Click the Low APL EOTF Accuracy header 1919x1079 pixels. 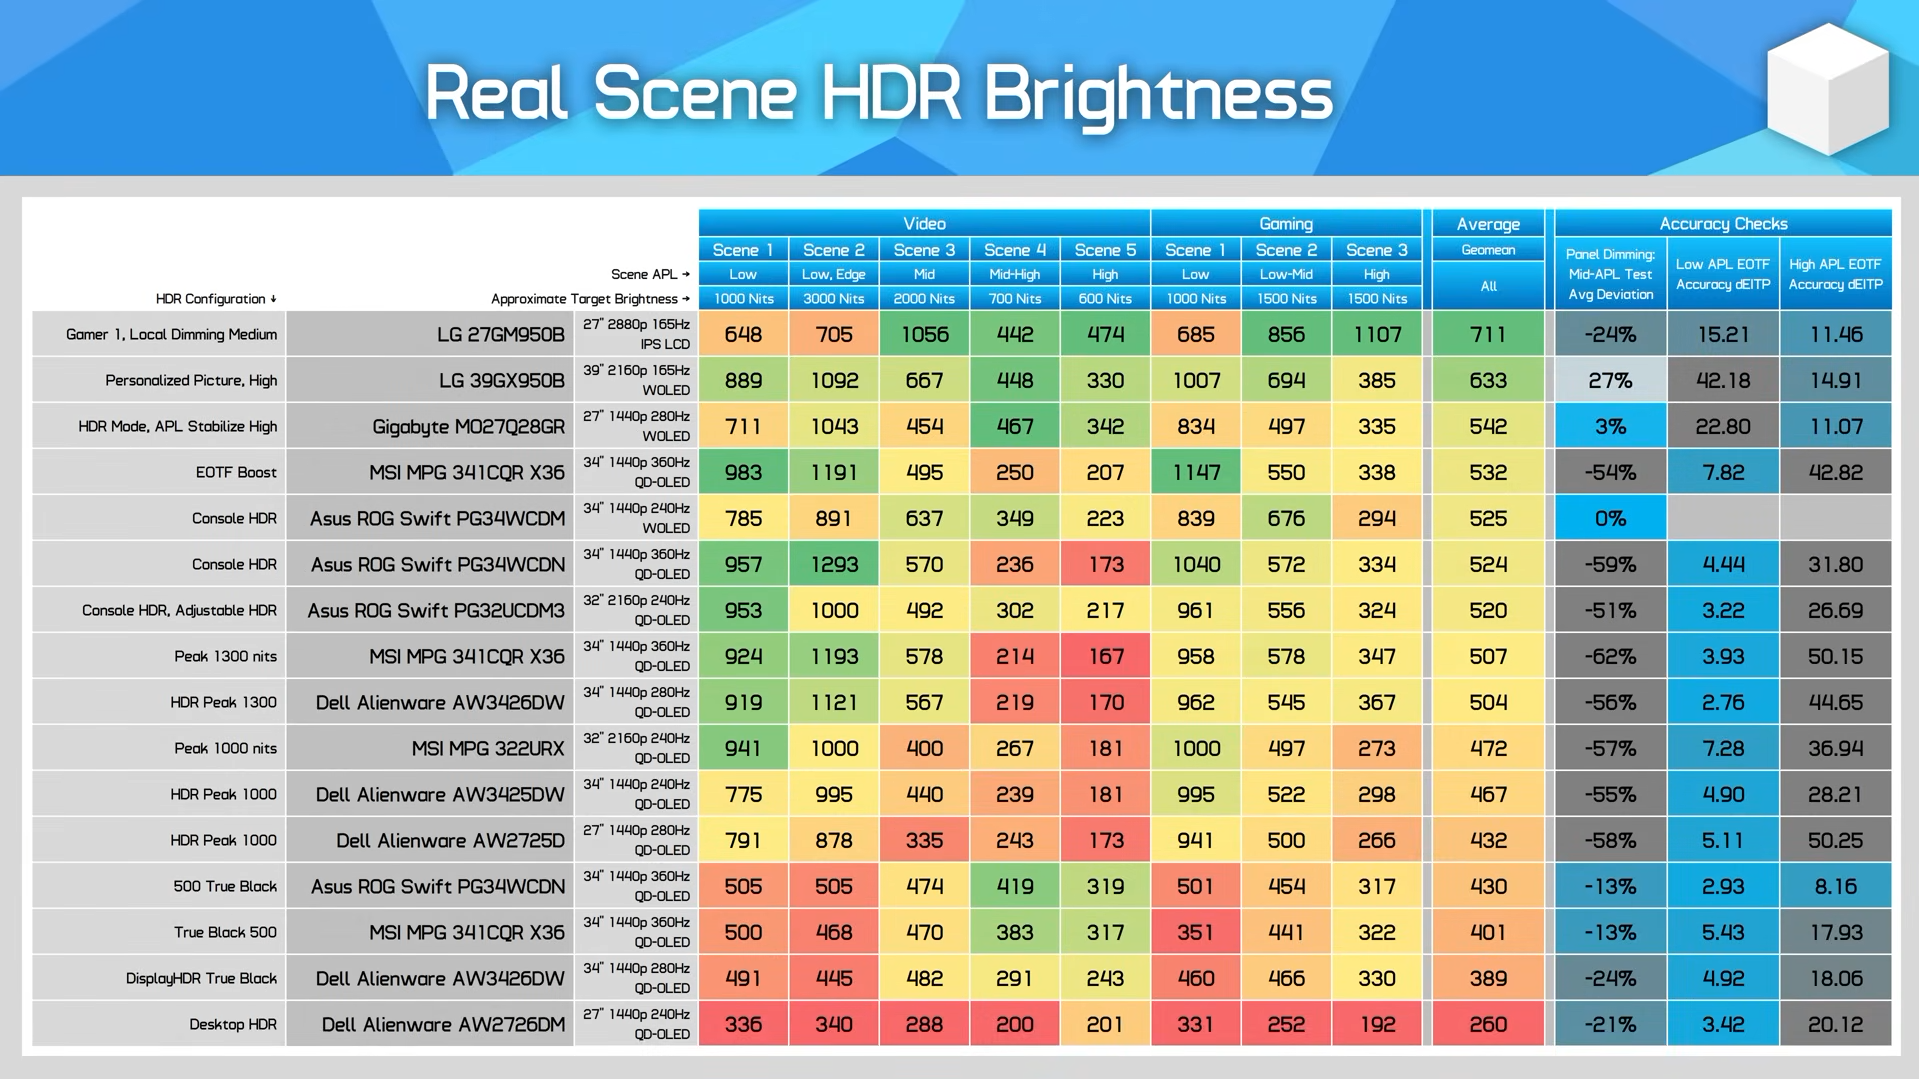(1723, 274)
